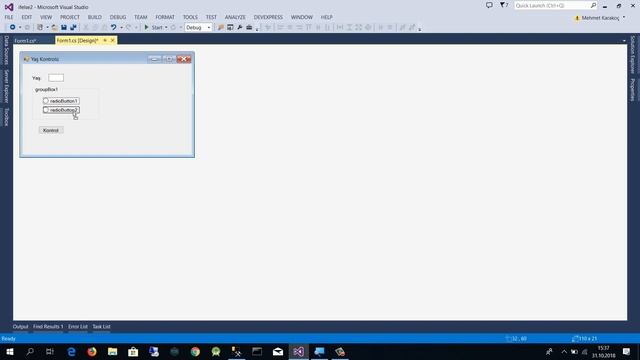
Task: Open the FORMAT menu
Action: click(x=165, y=17)
